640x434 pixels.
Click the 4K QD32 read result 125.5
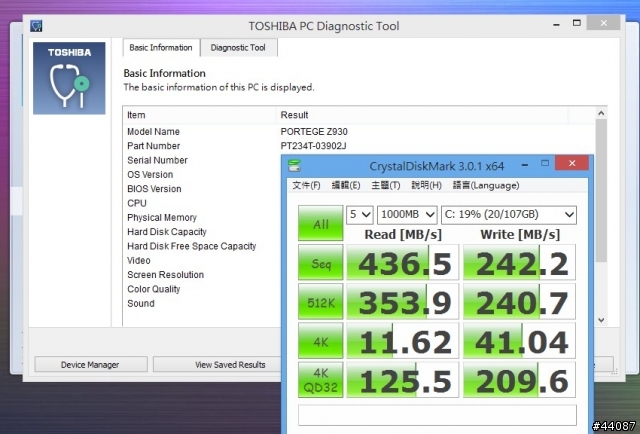coord(402,380)
